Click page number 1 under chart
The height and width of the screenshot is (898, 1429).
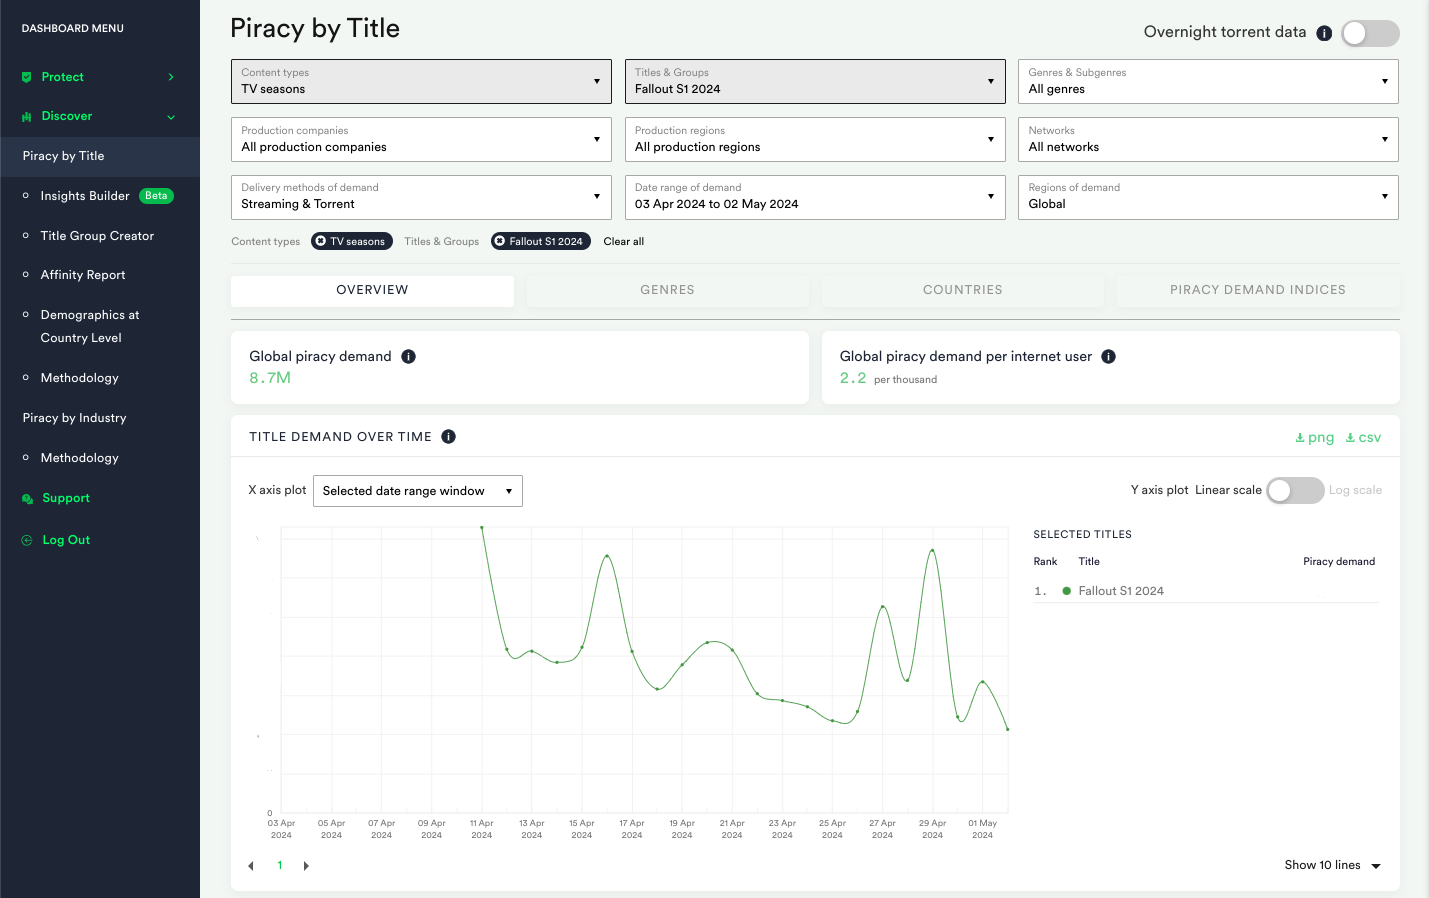point(280,866)
